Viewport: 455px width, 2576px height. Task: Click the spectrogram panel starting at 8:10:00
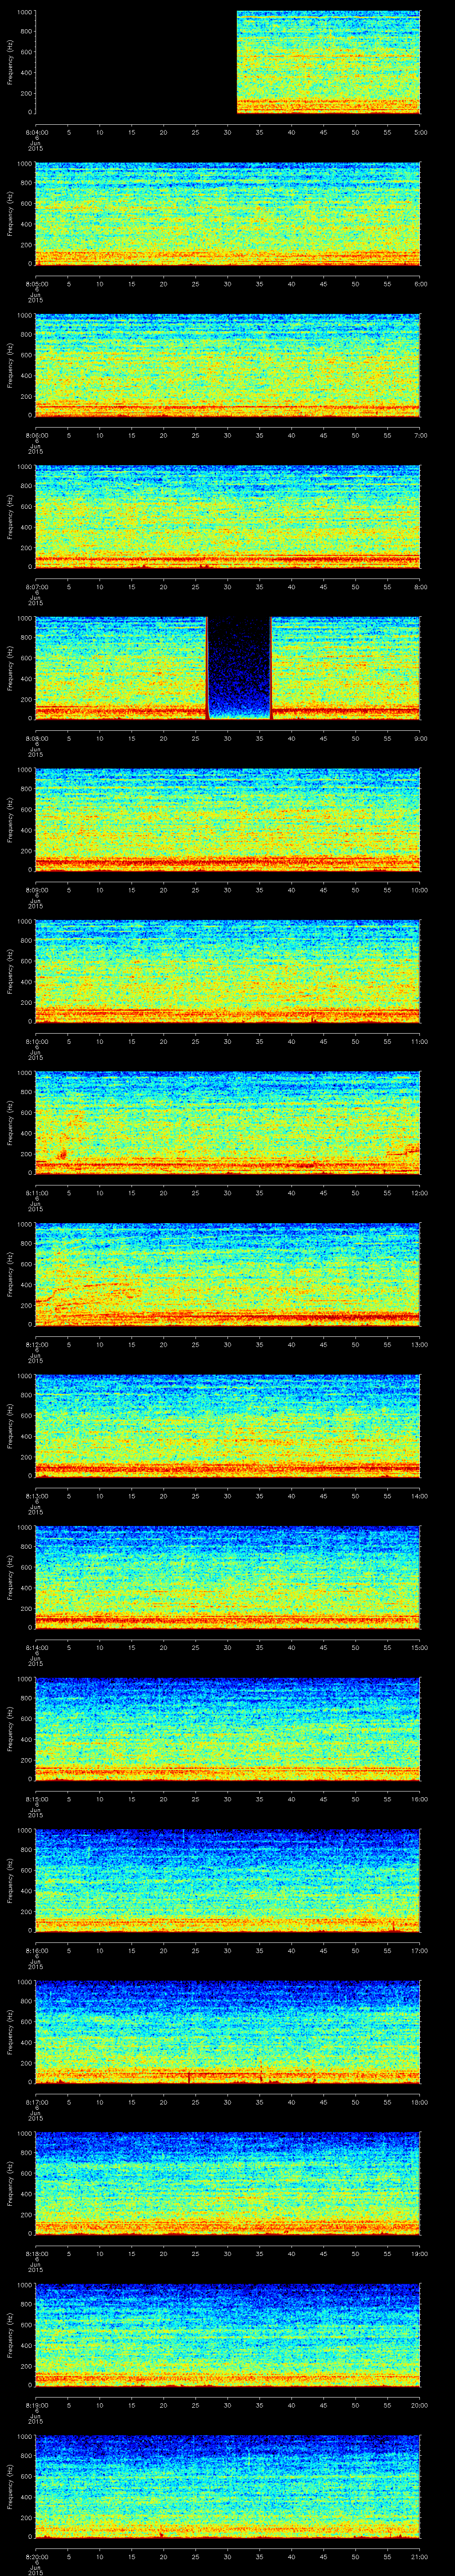click(228, 971)
